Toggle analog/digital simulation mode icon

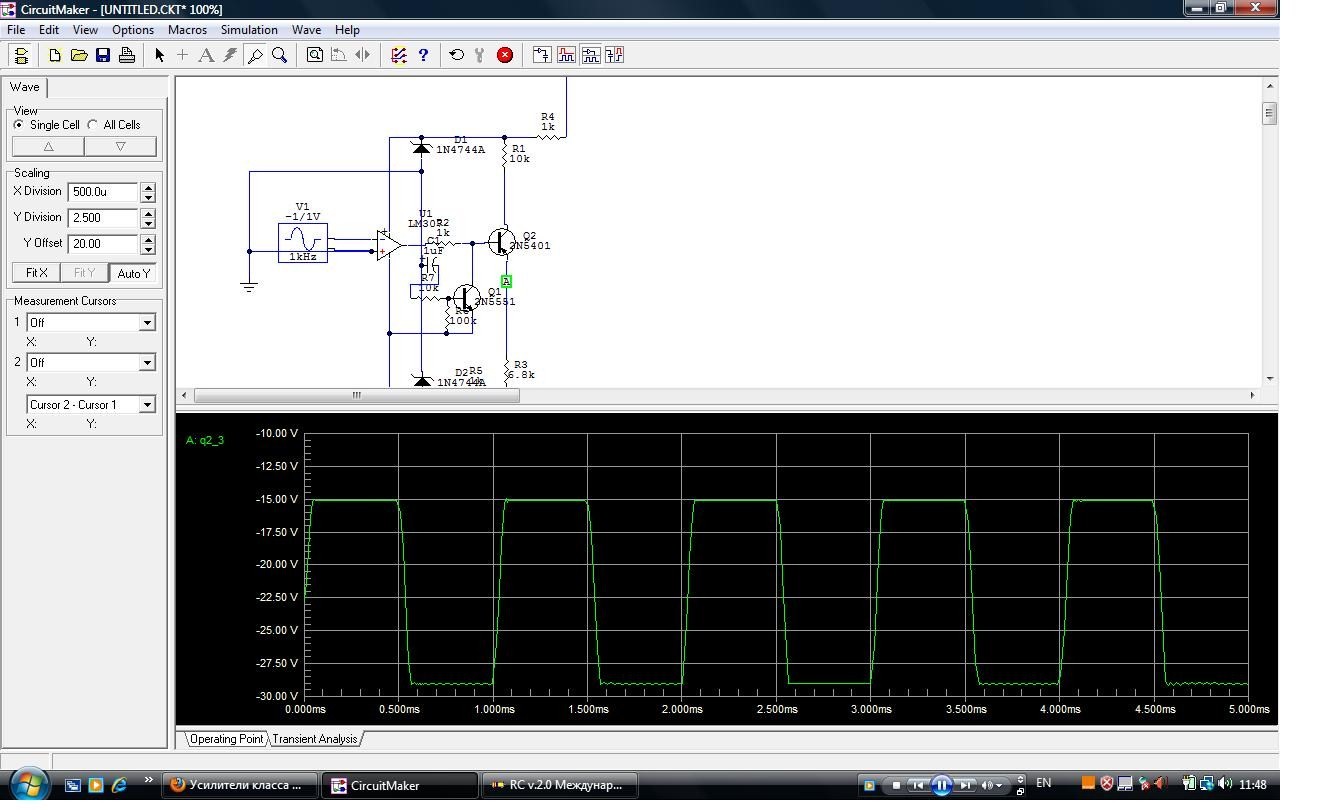[x=399, y=55]
